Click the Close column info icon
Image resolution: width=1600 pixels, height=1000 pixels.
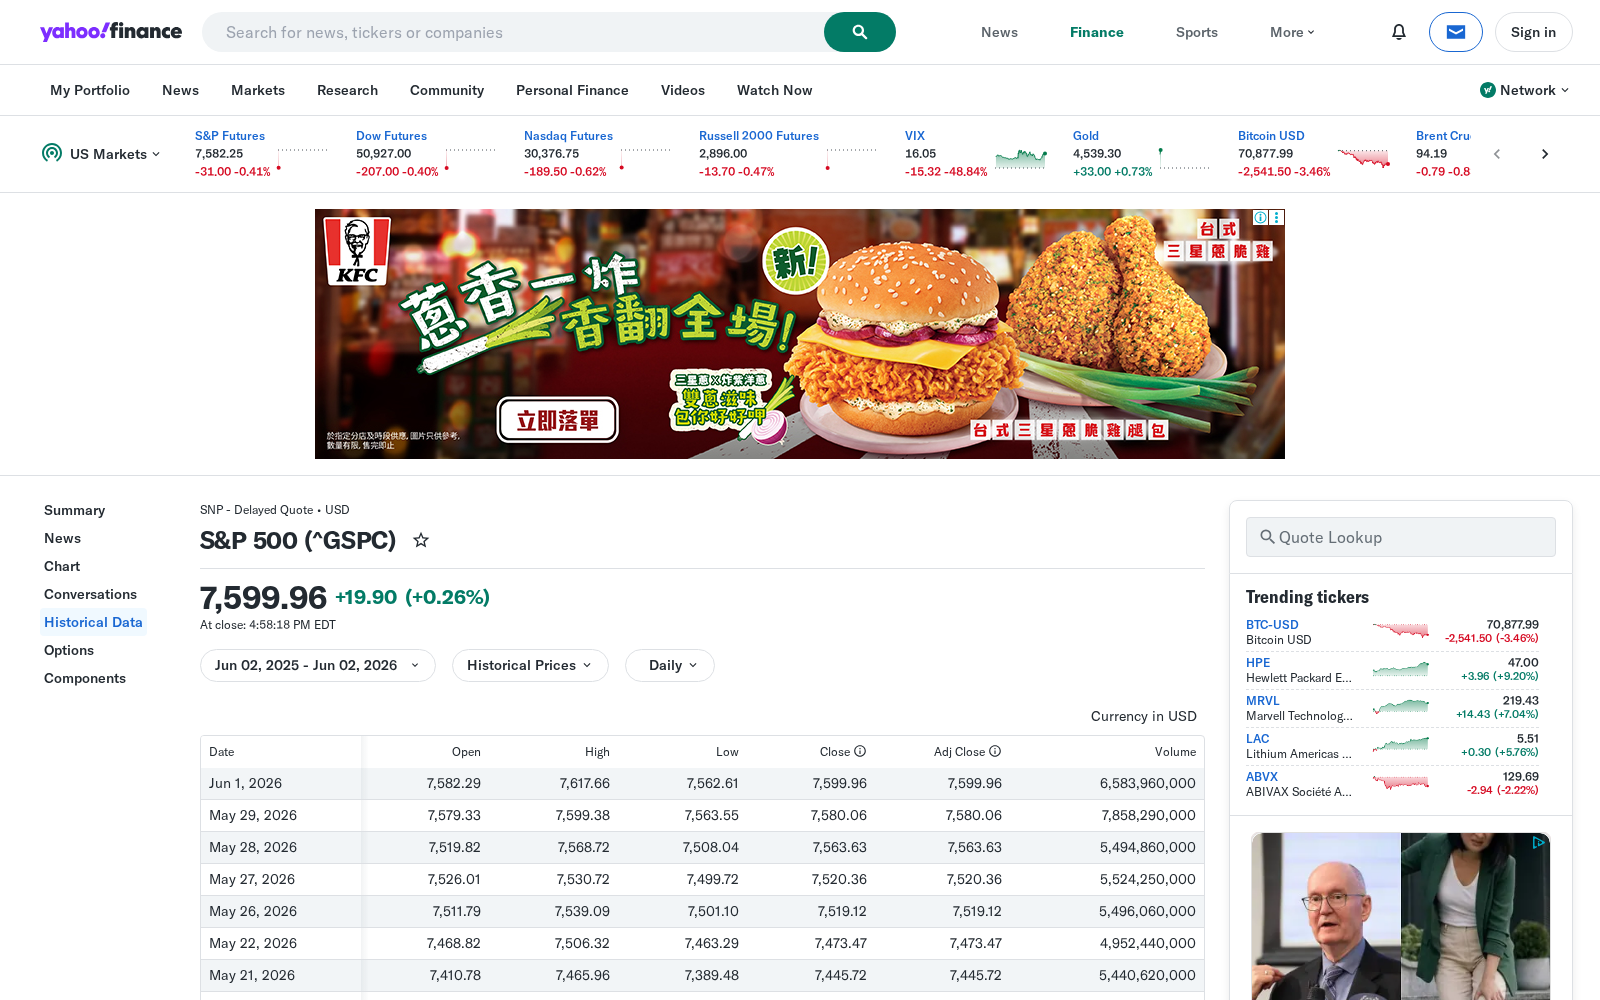click(860, 752)
